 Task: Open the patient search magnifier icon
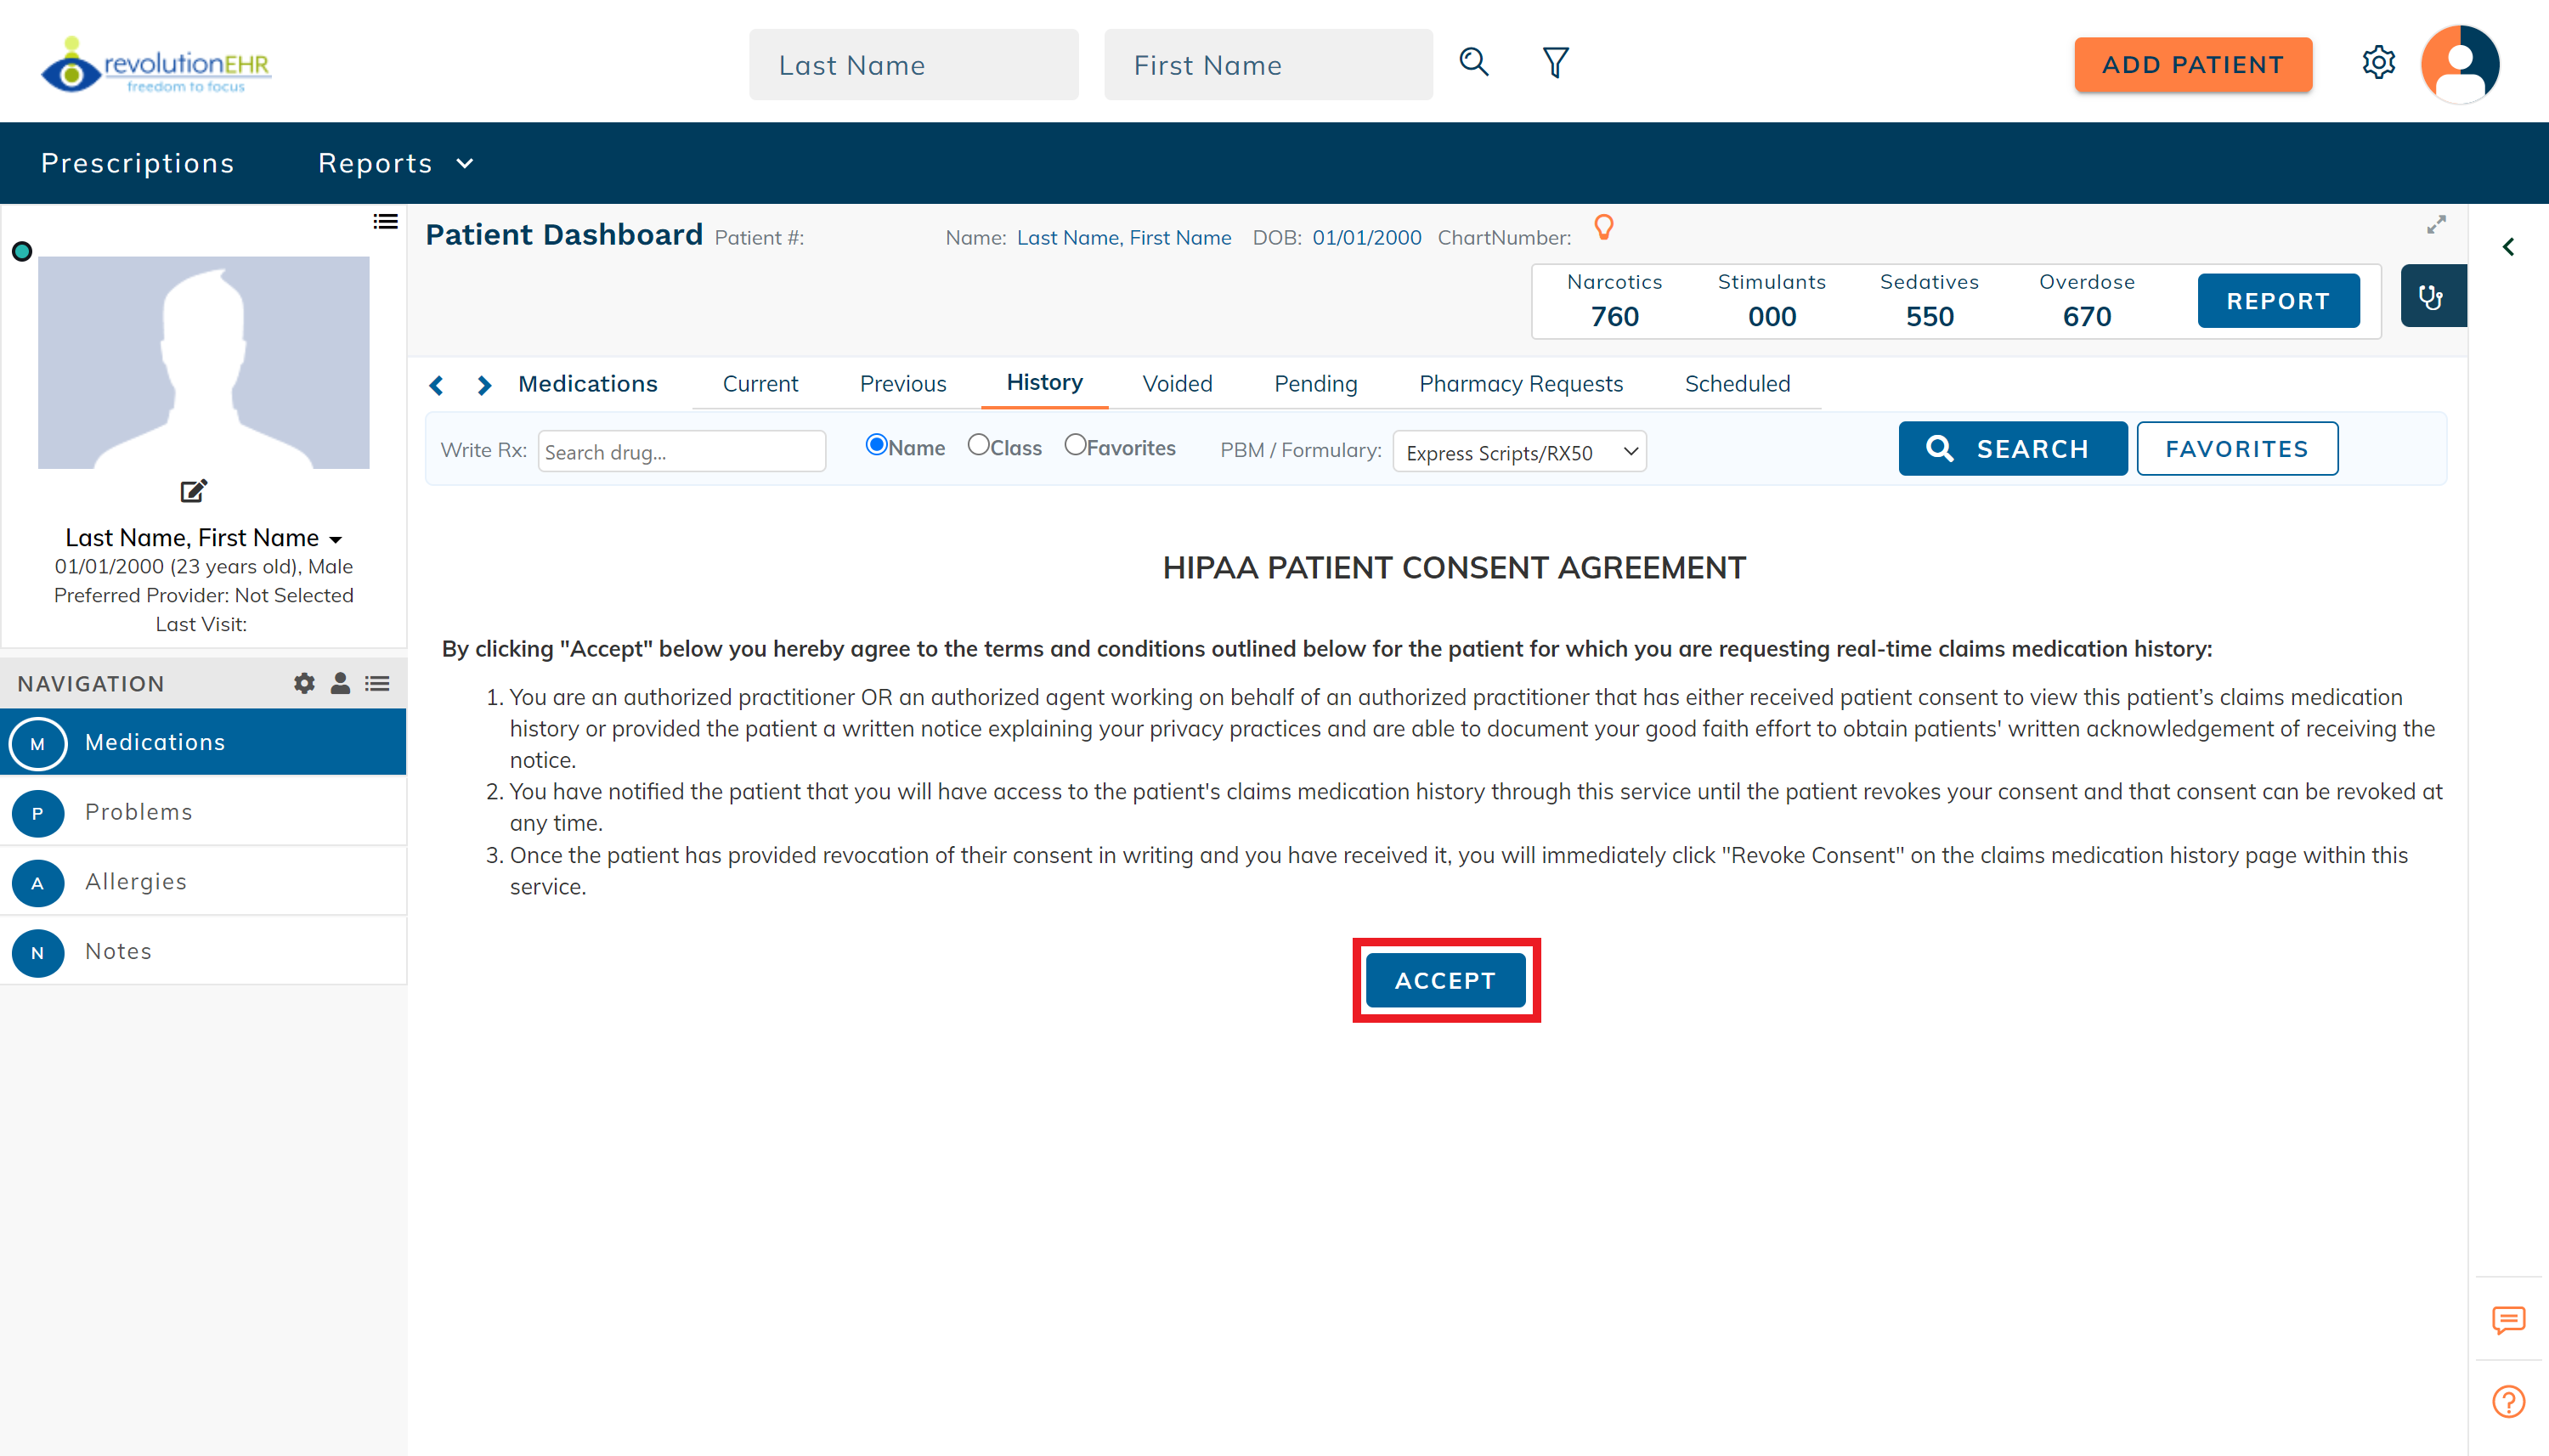click(x=1473, y=62)
